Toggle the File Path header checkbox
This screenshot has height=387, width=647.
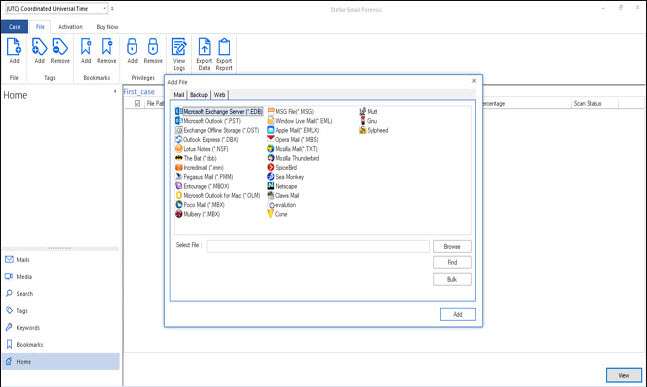pyautogui.click(x=137, y=104)
